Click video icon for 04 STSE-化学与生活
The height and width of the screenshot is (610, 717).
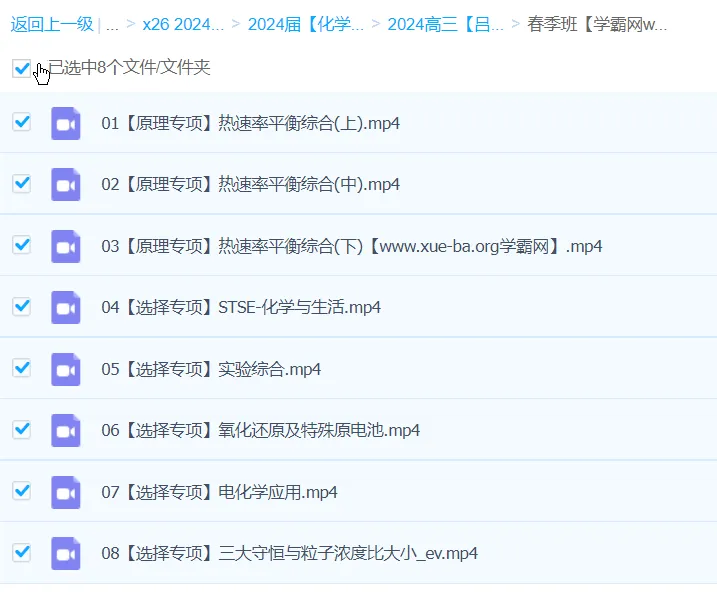point(66,307)
